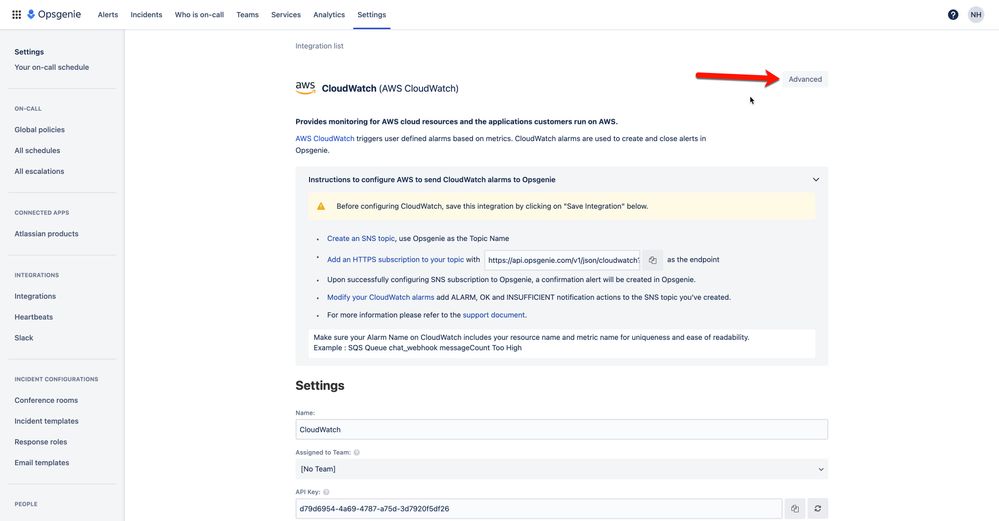Click the integration Name field
This screenshot has height=521, width=999.
click(x=561, y=429)
